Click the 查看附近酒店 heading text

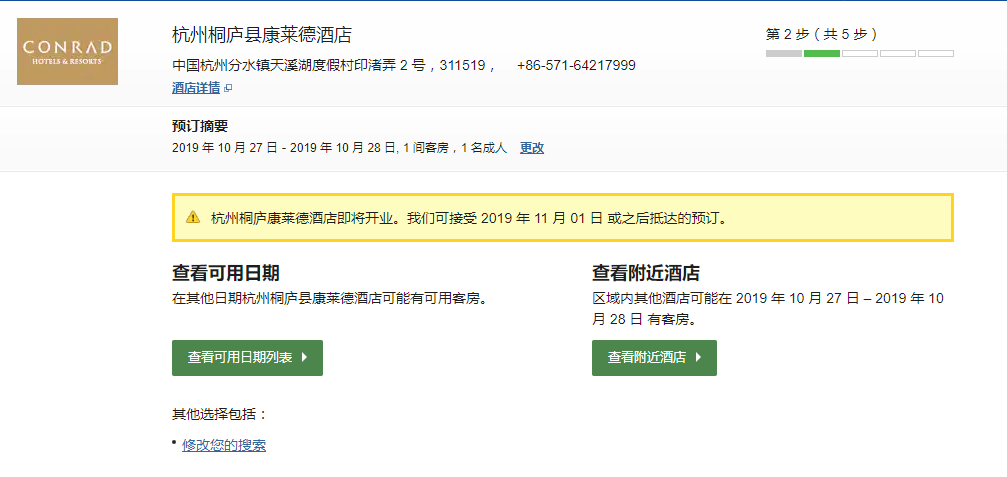pos(645,273)
